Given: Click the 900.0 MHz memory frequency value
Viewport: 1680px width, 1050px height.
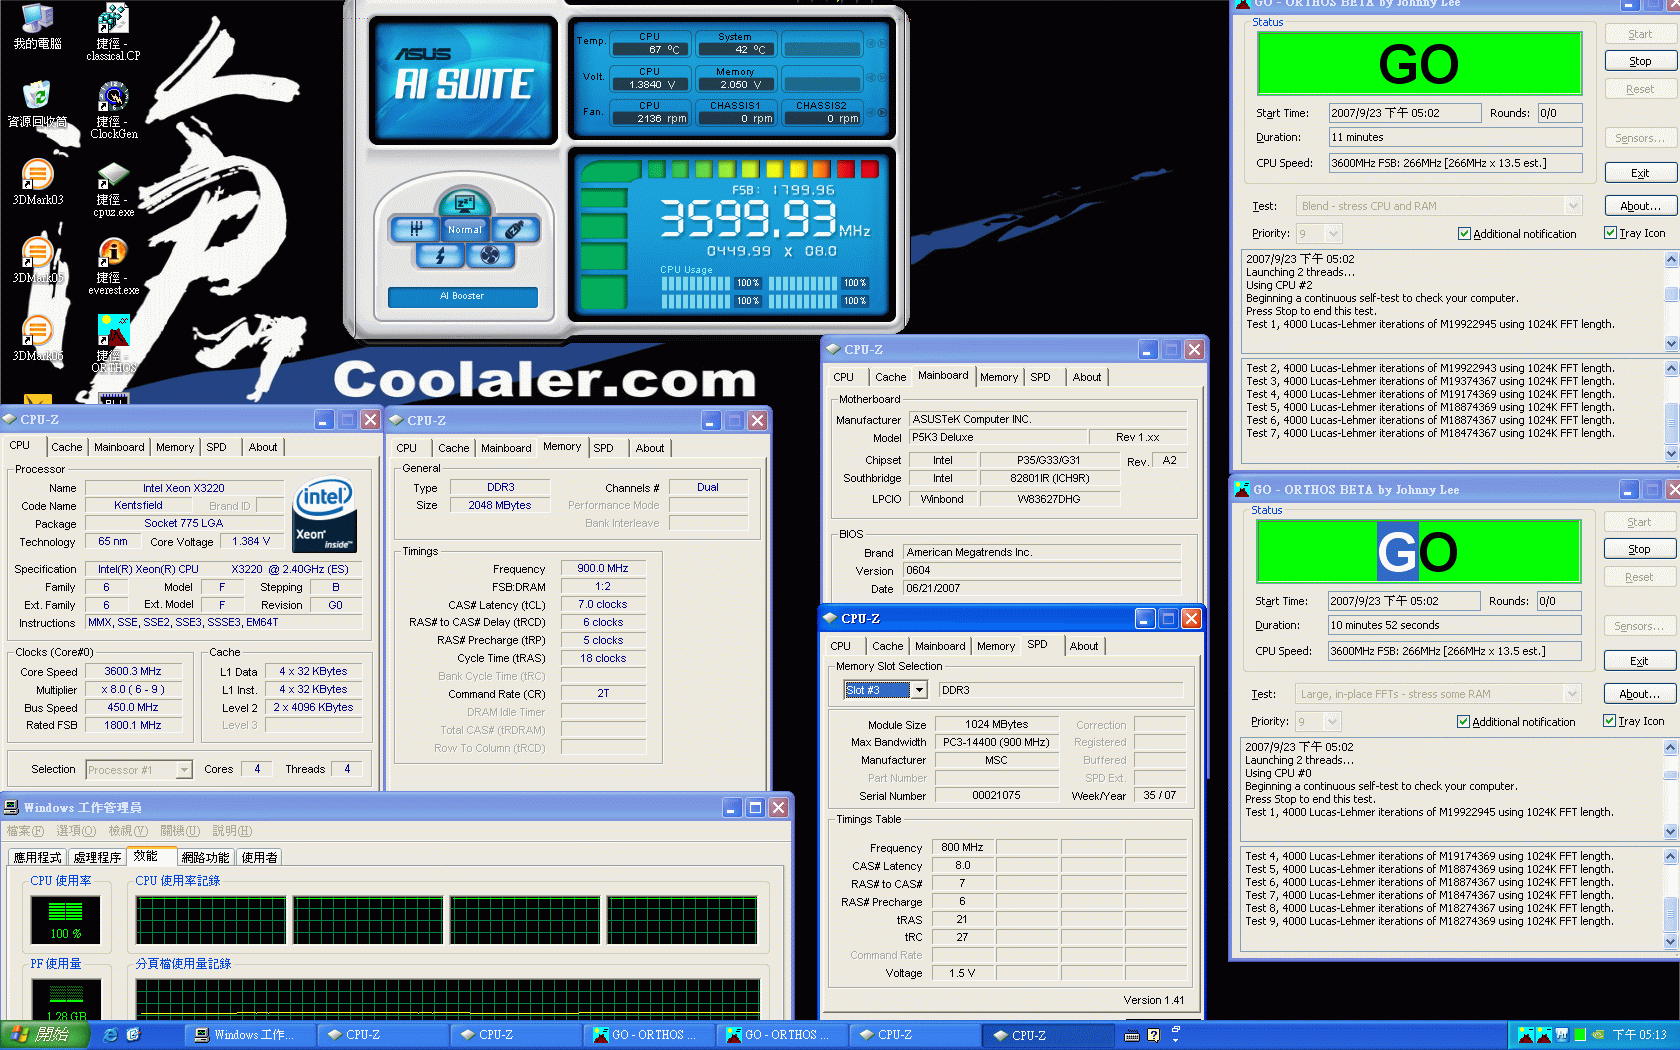Looking at the screenshot, I should point(603,568).
